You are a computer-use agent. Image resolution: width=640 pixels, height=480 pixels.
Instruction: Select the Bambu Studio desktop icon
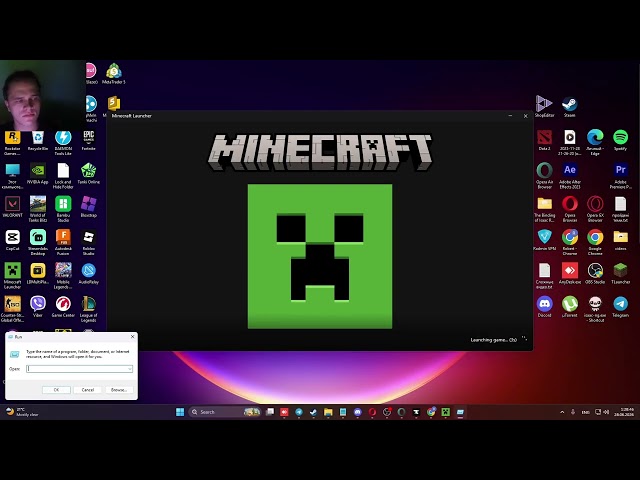(x=63, y=209)
